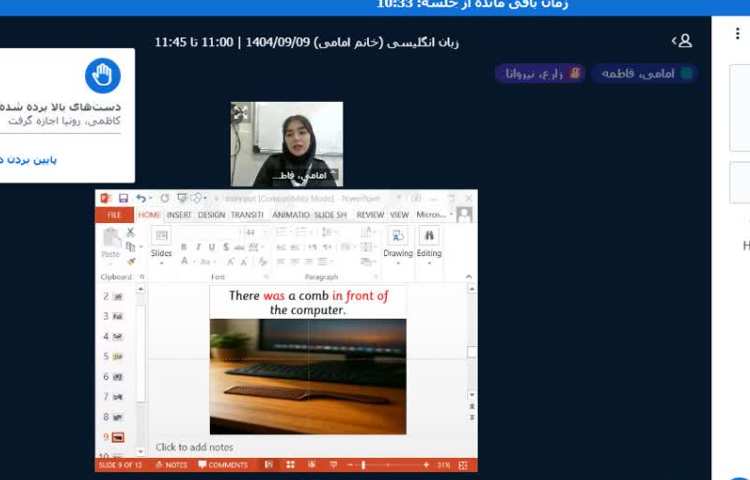Expand the presenter webcam with its fullscreen icon
The height and width of the screenshot is (480, 750).
tap(240, 112)
